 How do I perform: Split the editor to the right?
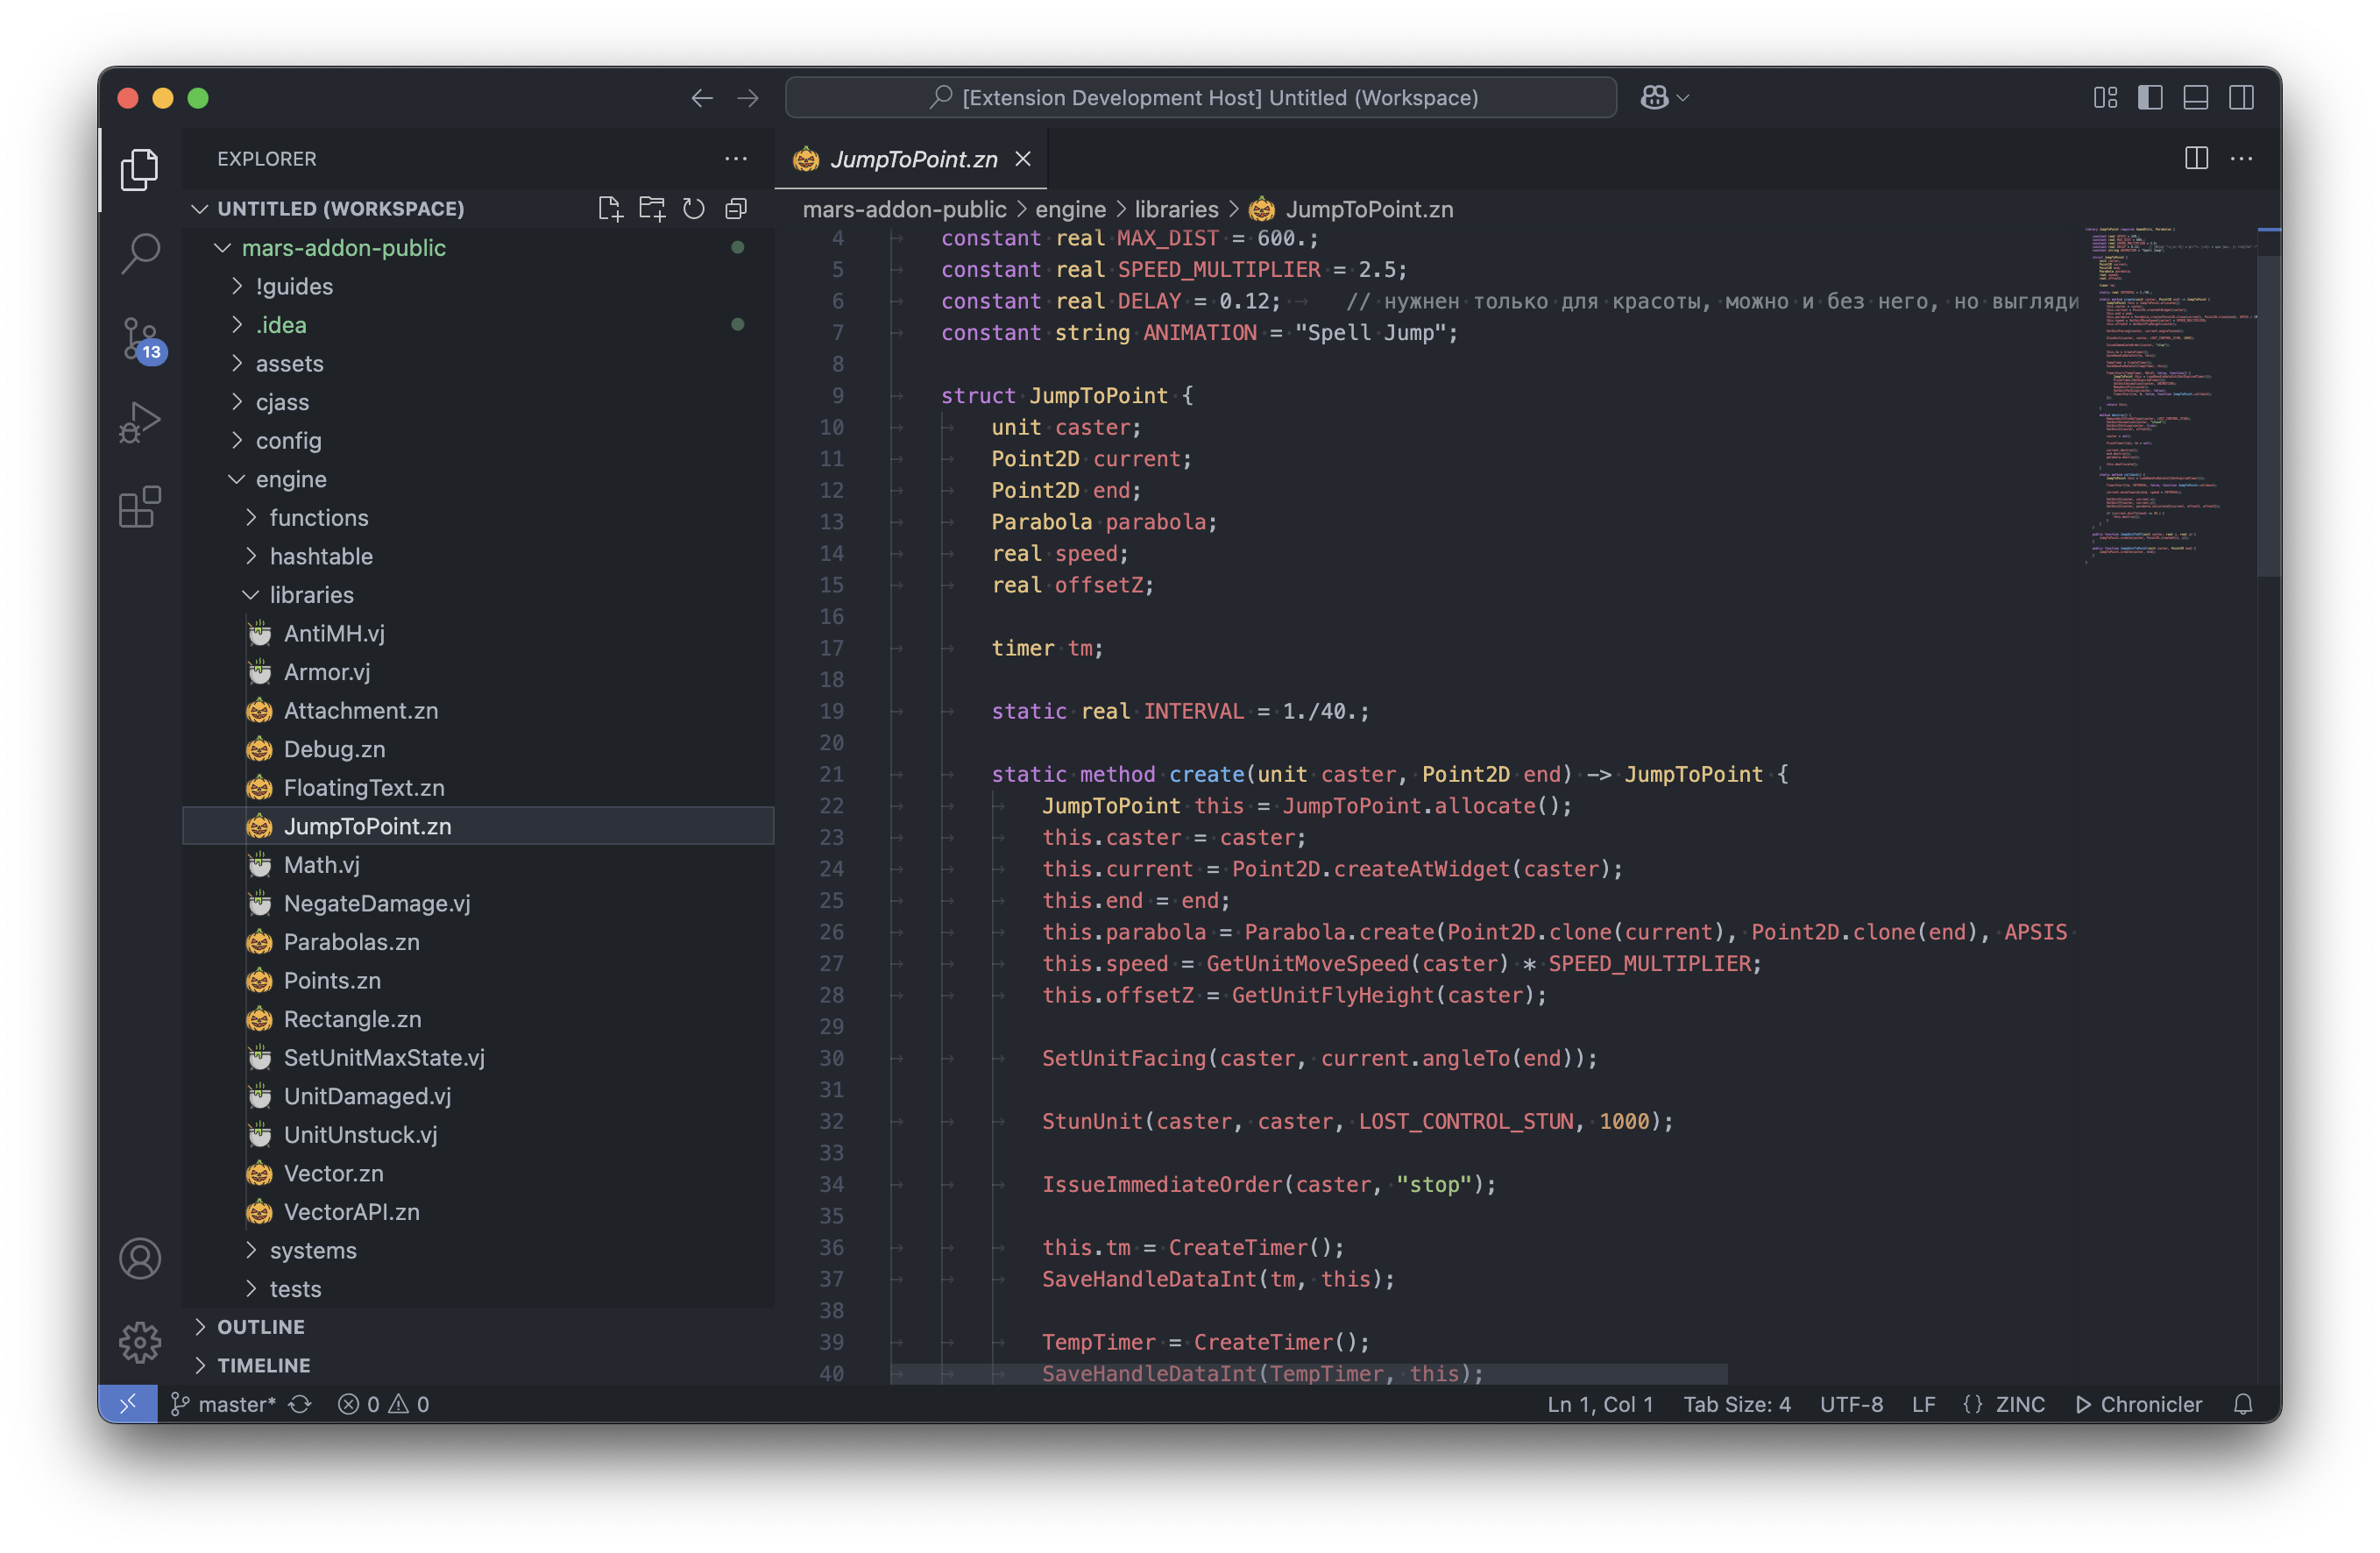coord(2196,159)
